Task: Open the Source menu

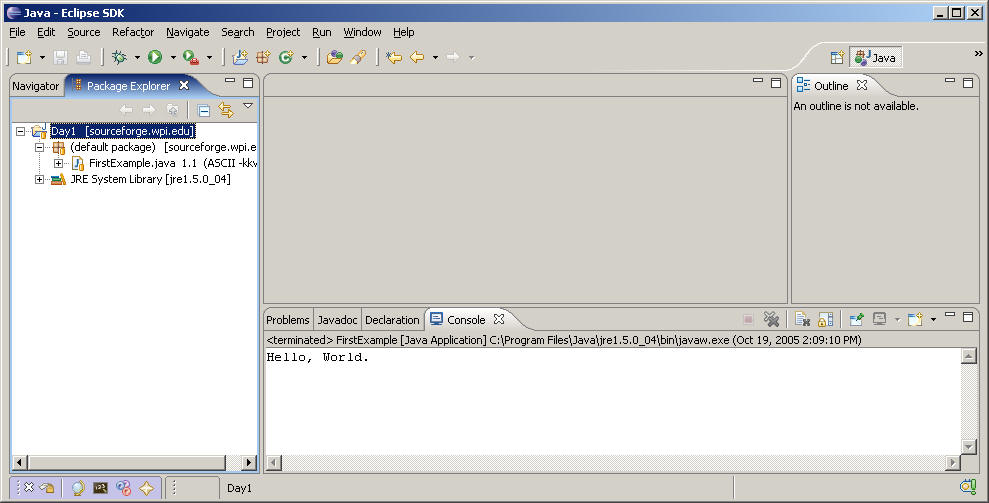Action: pos(84,32)
